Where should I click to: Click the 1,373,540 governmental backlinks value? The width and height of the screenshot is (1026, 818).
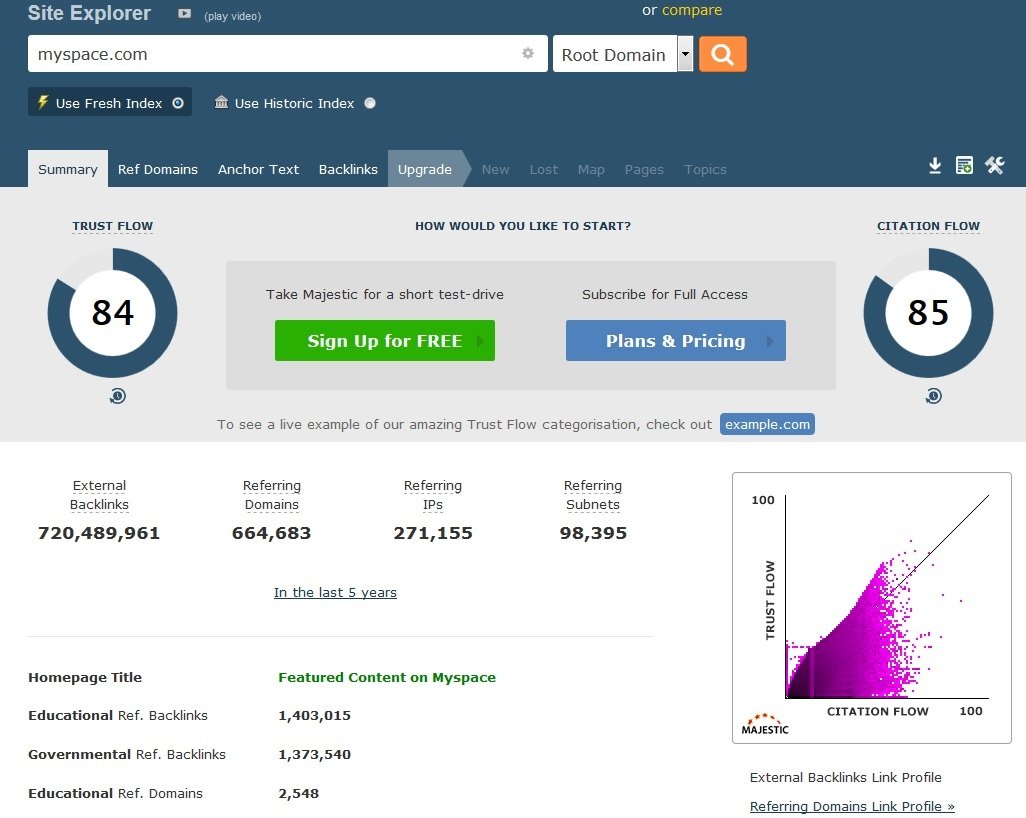pos(315,755)
